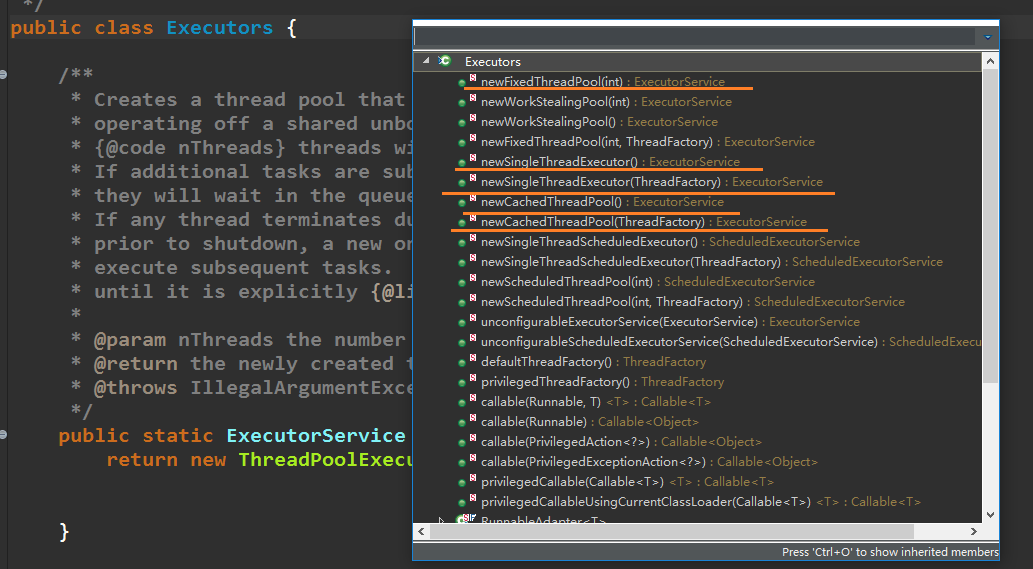This screenshot has height=569, width=1033.
Task: Select unconfigurableExecutorService(ExecutorService) entry
Action: coord(670,322)
